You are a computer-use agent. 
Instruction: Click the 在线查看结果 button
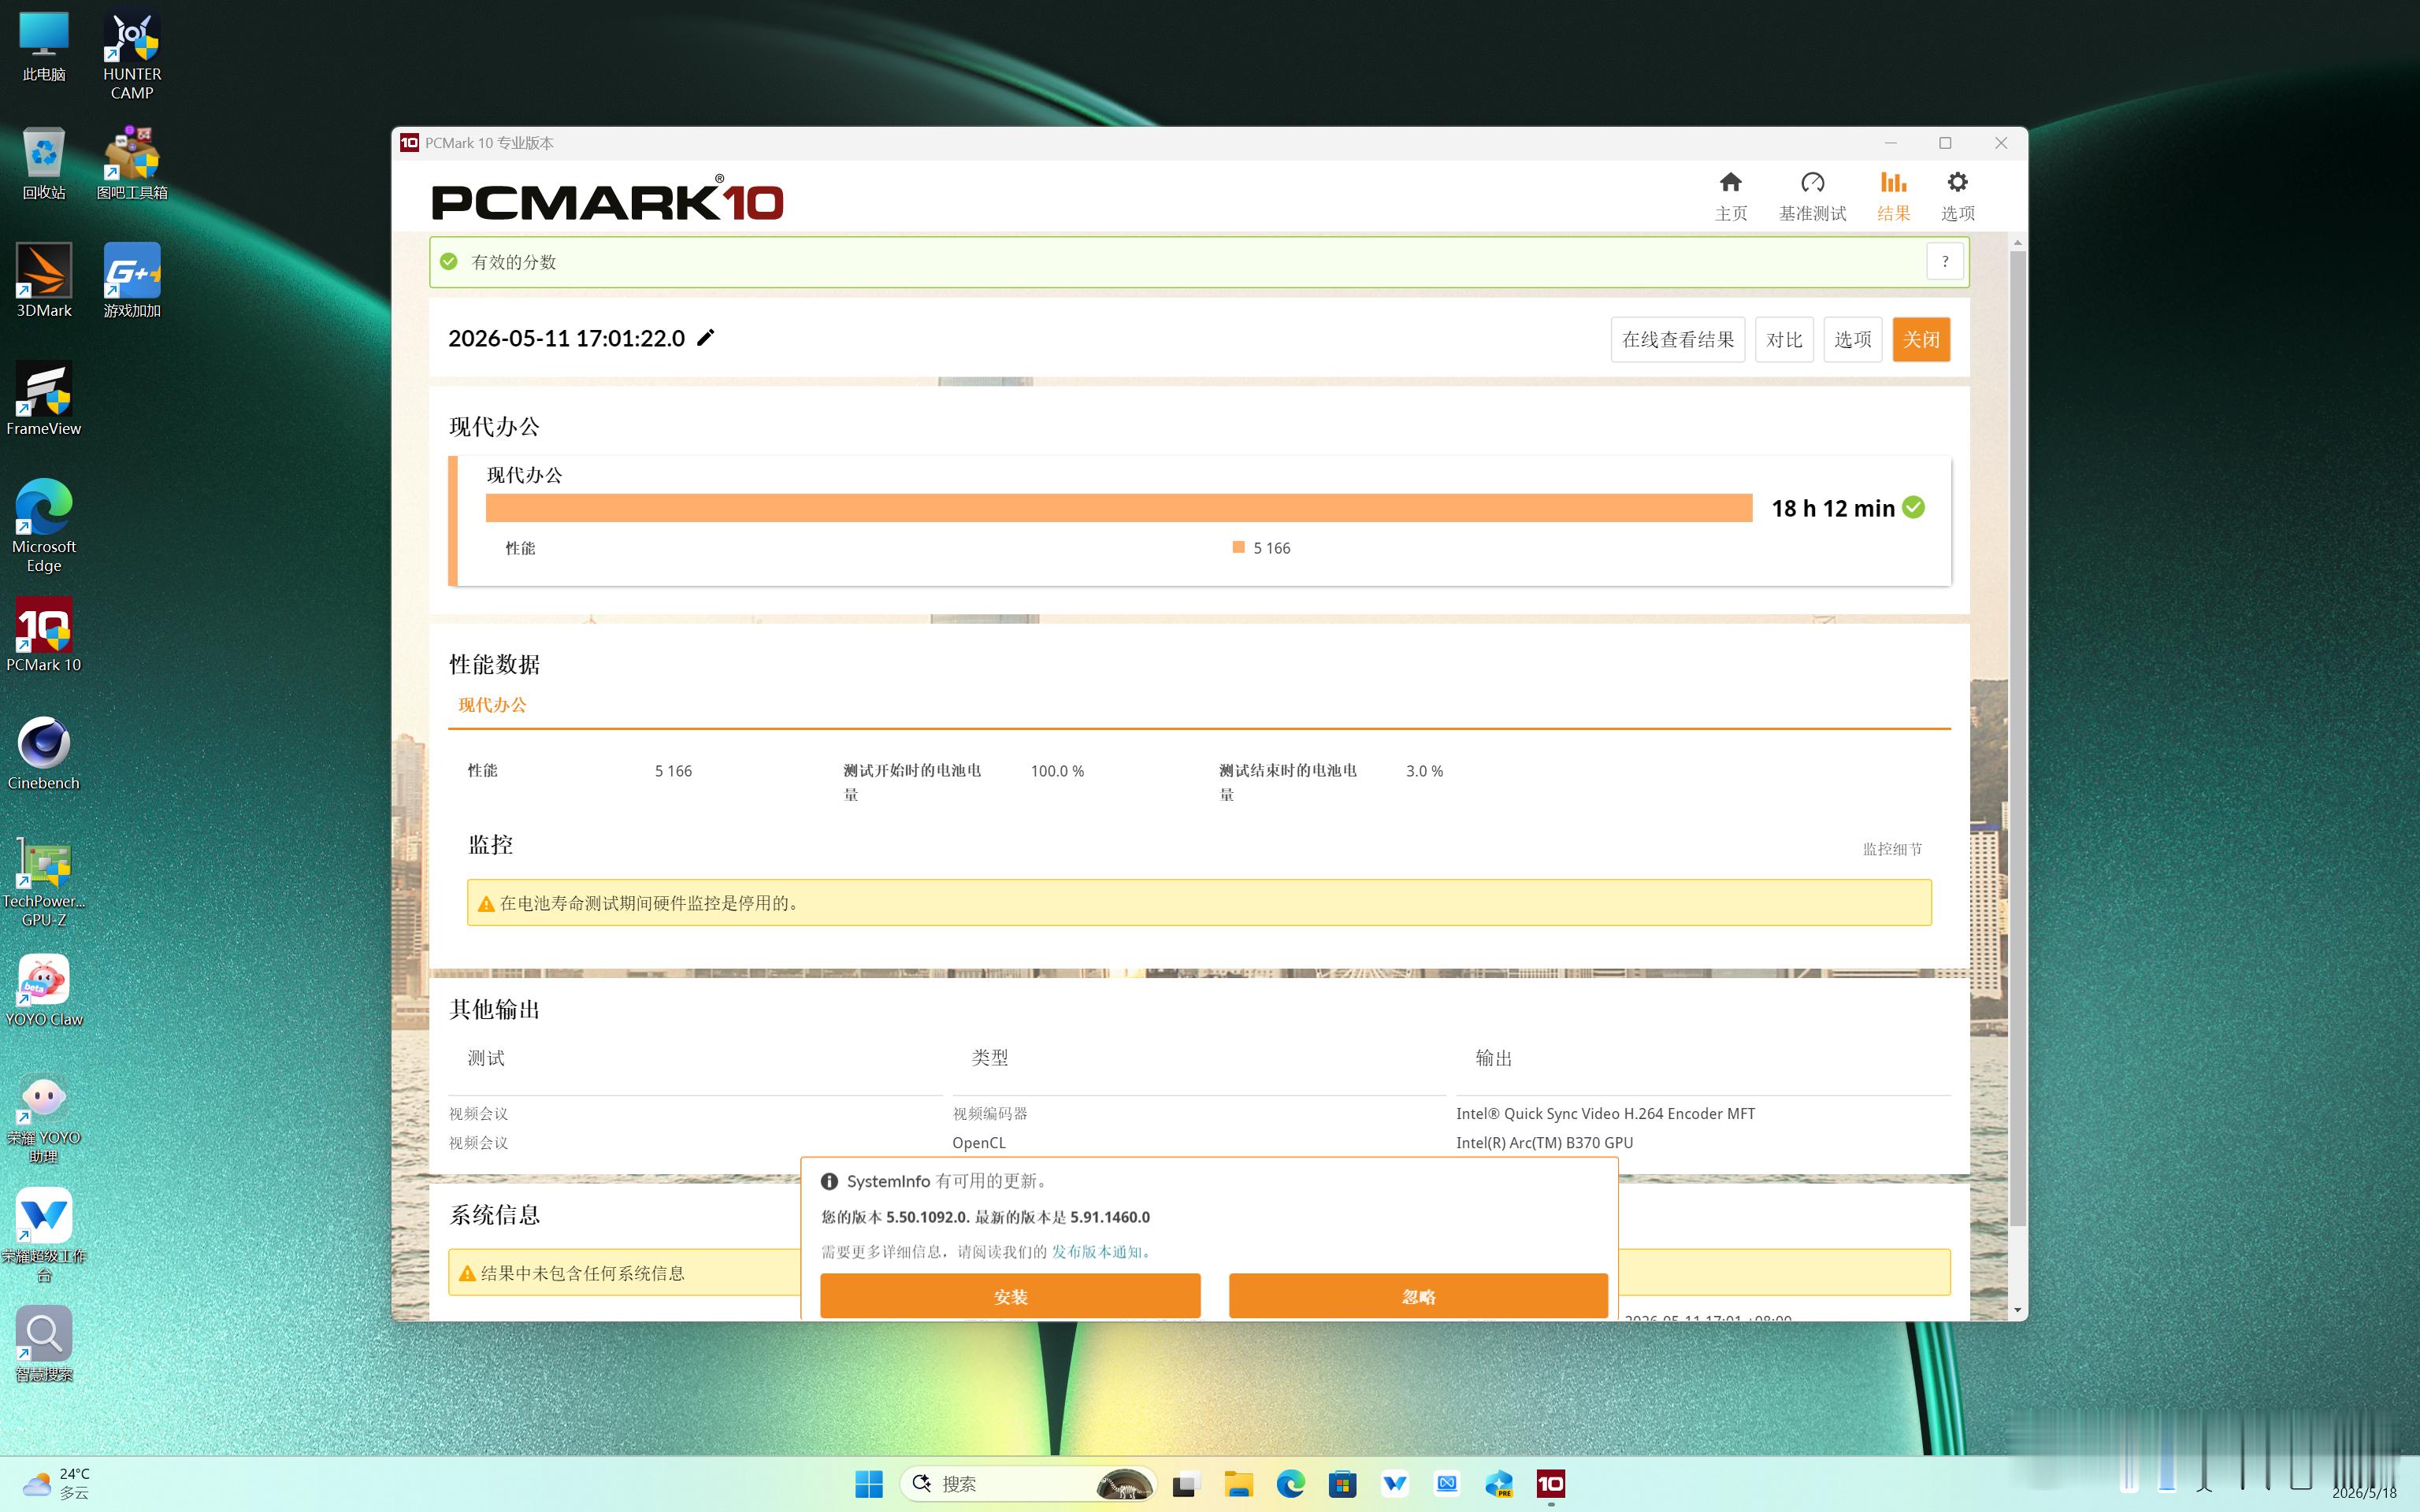[x=1677, y=340]
